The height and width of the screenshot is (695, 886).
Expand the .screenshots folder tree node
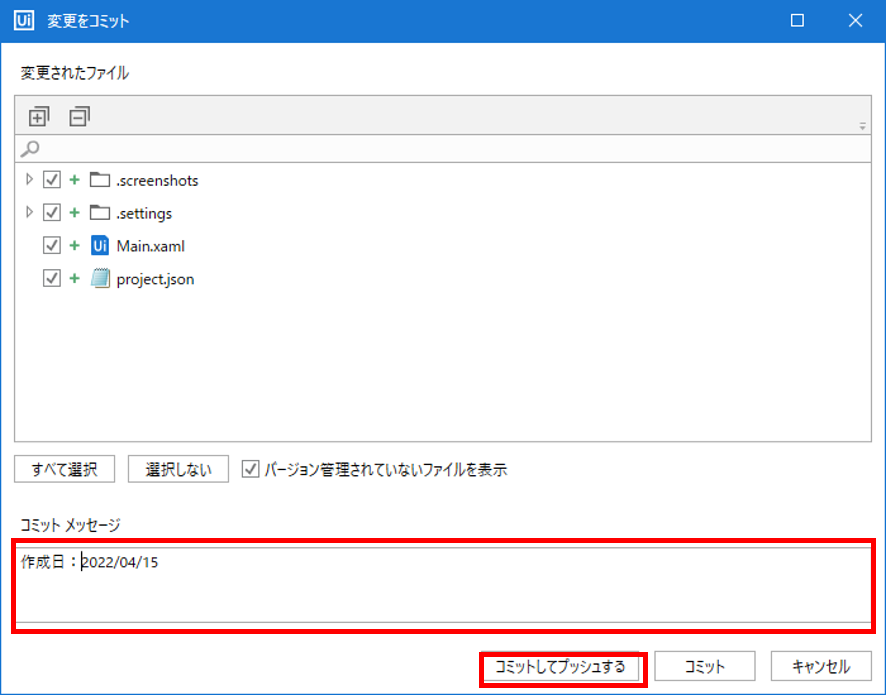tap(29, 180)
